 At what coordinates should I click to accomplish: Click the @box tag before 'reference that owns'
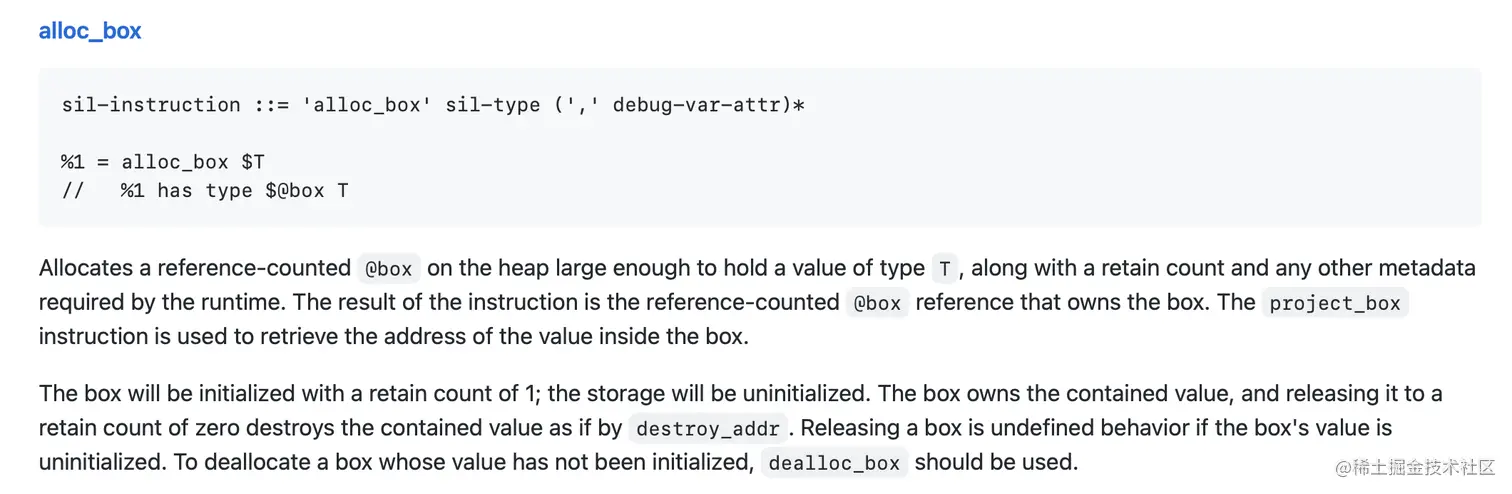tap(877, 303)
